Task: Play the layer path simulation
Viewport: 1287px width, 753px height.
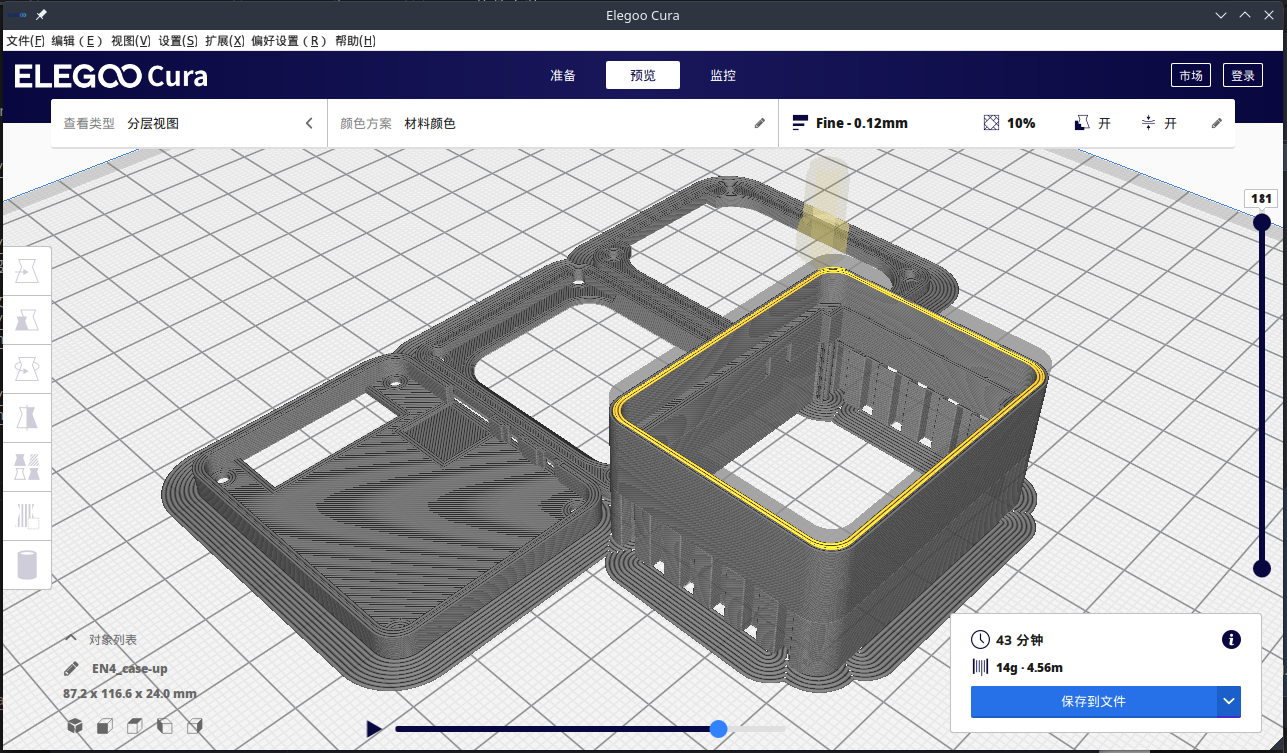Action: pos(374,729)
